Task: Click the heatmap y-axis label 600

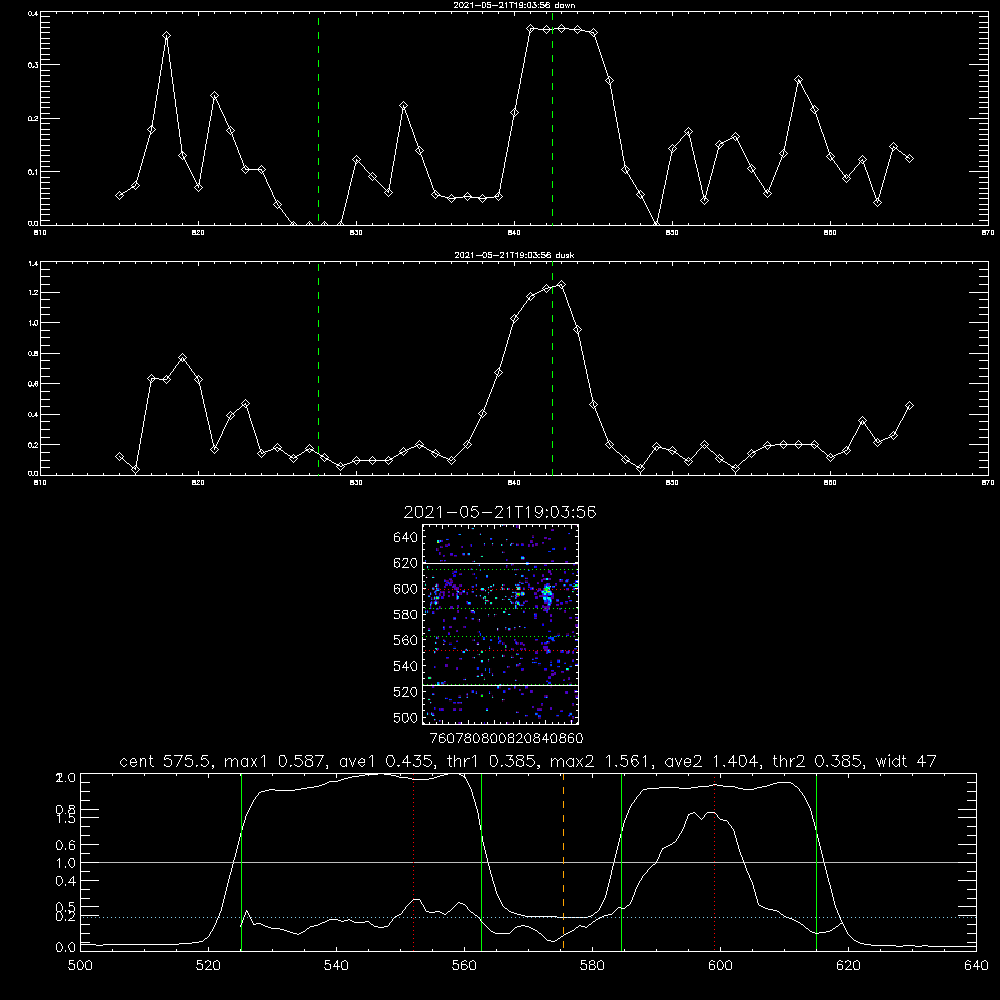Action: [406, 589]
